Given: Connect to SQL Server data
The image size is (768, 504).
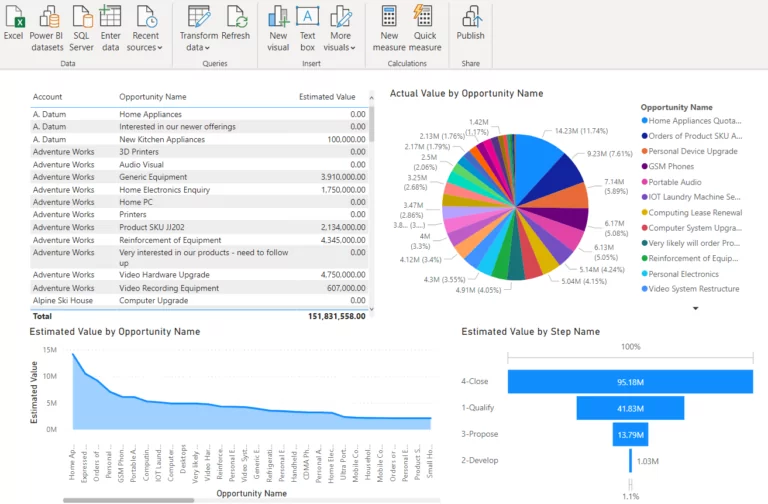Looking at the screenshot, I should pyautogui.click(x=81, y=28).
